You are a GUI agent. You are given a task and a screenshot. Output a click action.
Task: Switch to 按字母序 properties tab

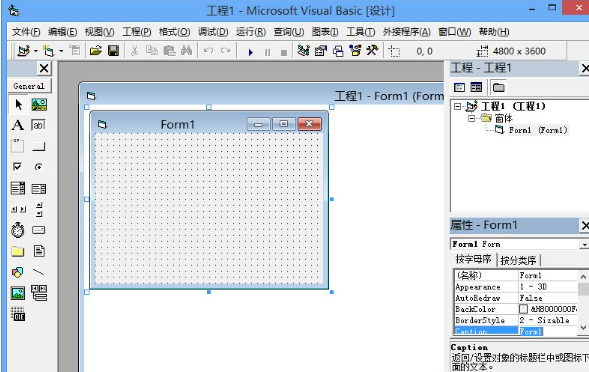coord(473,259)
